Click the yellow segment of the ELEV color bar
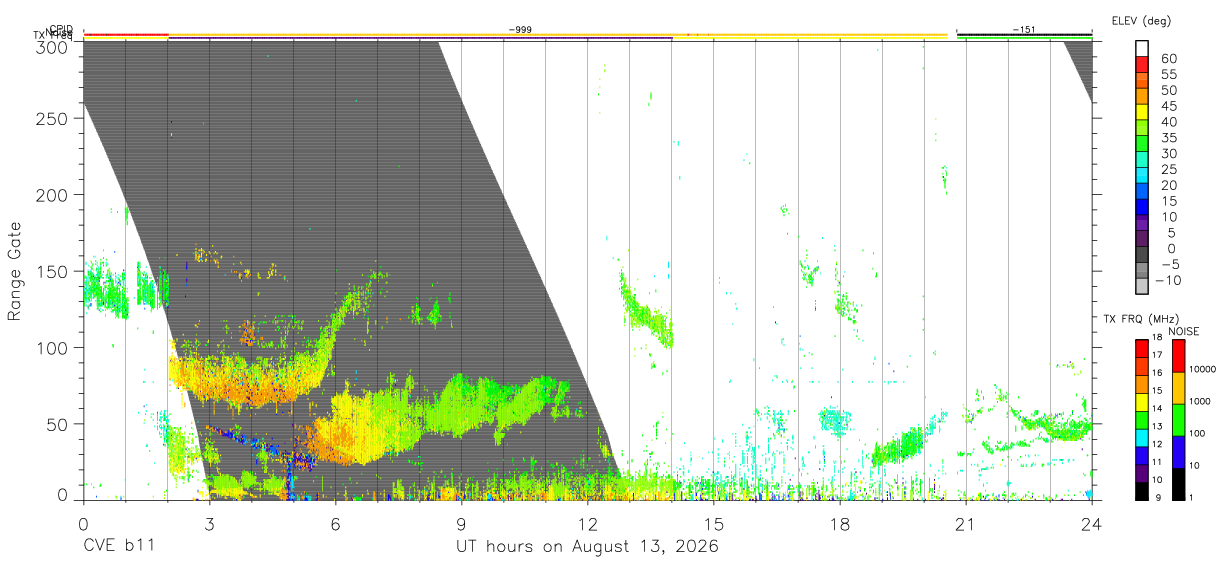 [1143, 112]
